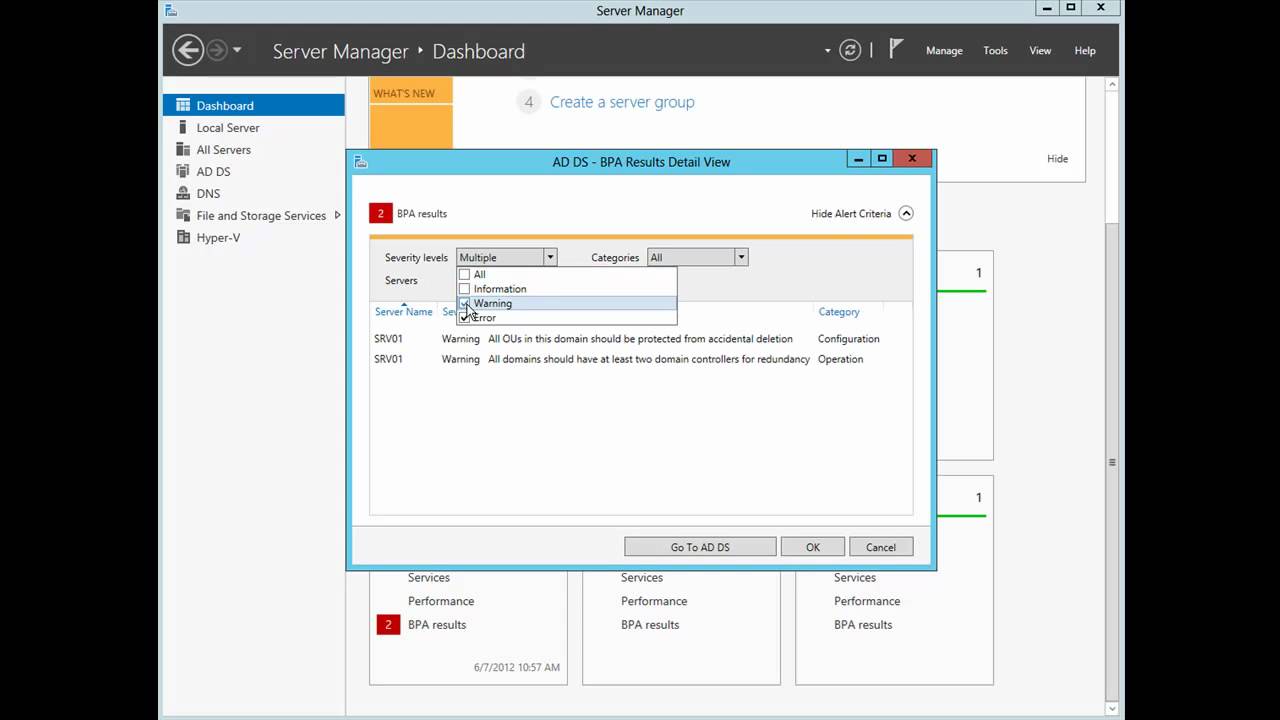The image size is (1280, 720).
Task: Open BPA results in the middle tile
Action: pos(650,625)
